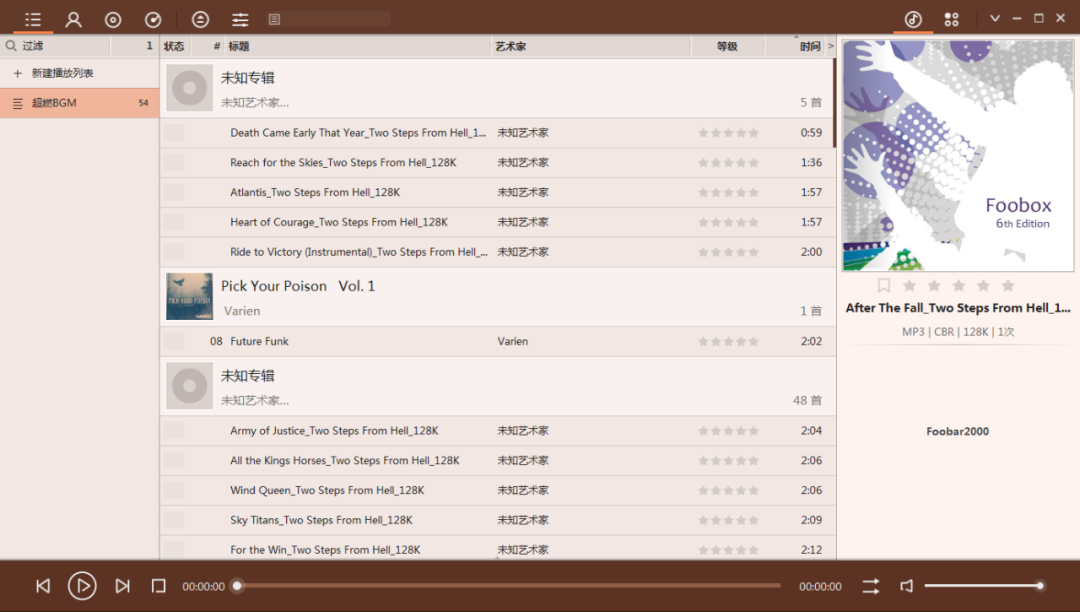Skip to the next track
Viewport: 1080px width, 612px height.
click(x=122, y=586)
